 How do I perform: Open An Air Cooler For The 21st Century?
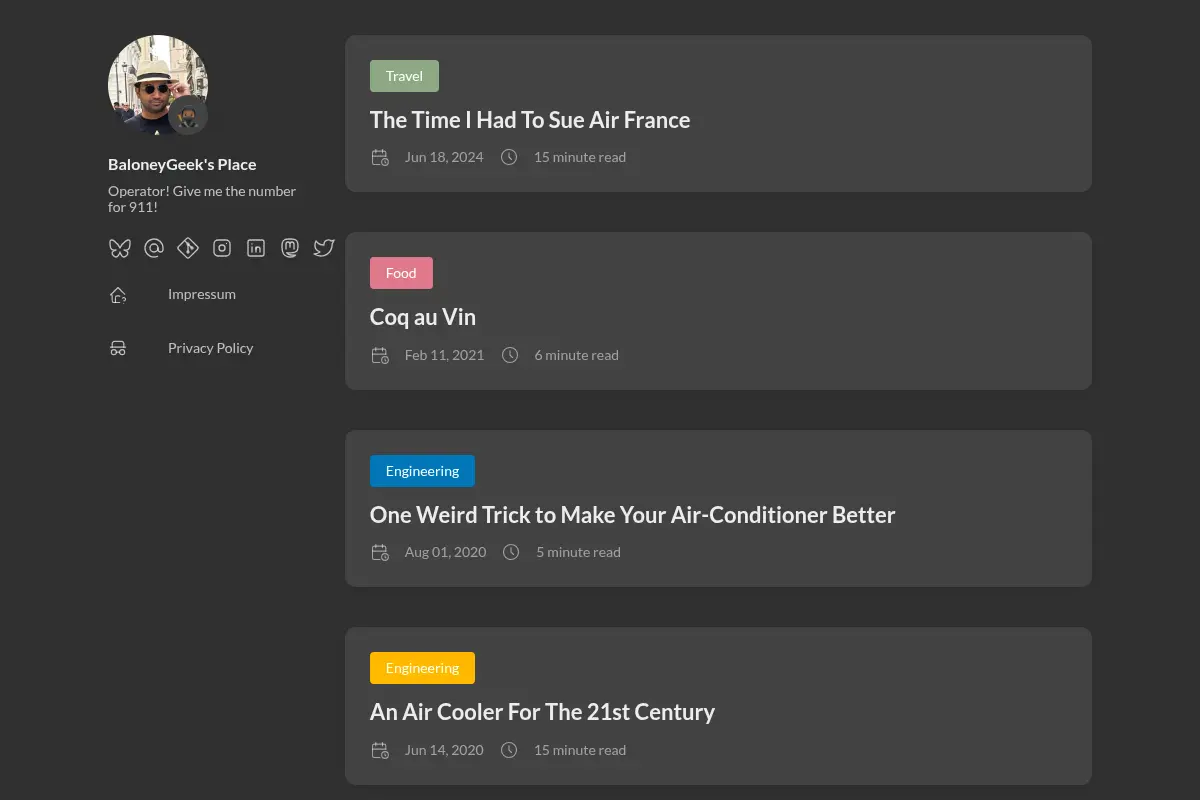click(542, 712)
